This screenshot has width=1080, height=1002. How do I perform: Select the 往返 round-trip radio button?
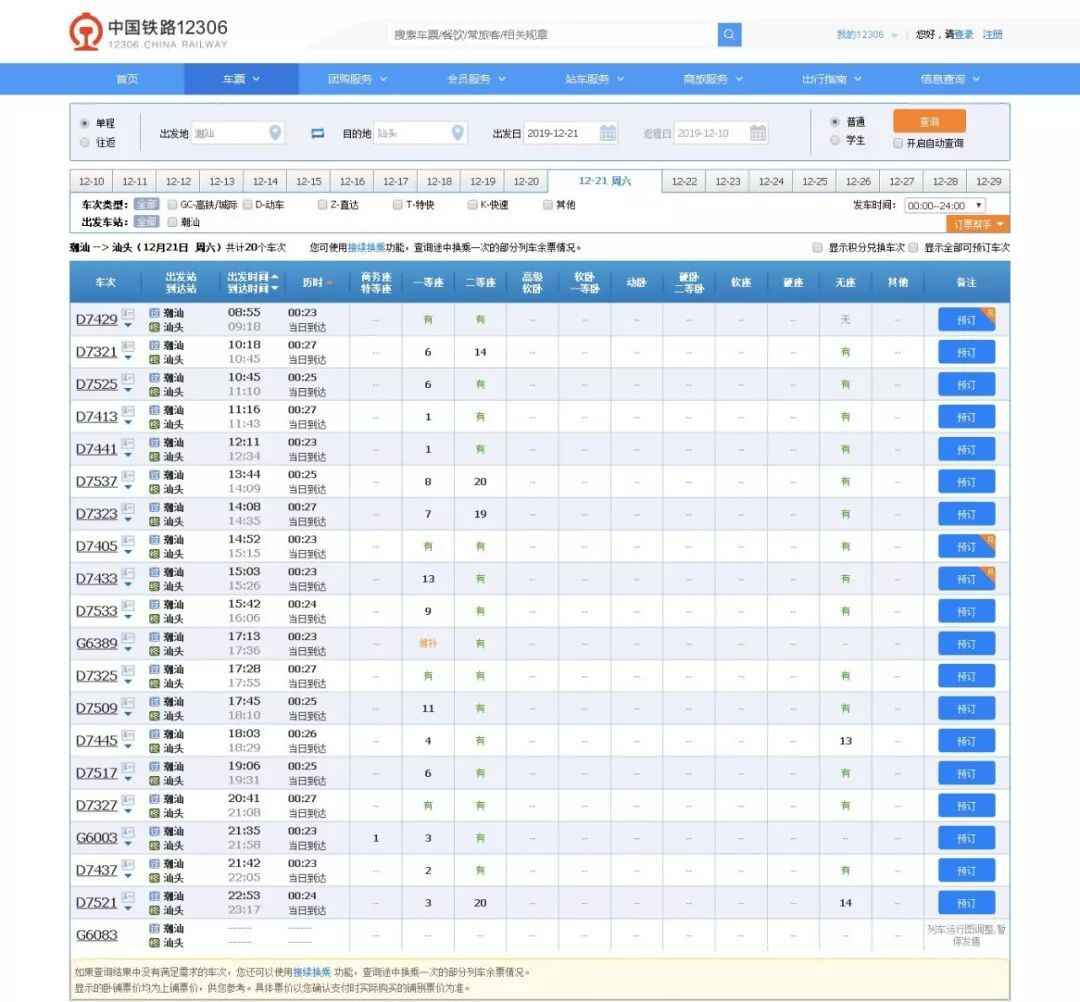pos(85,143)
